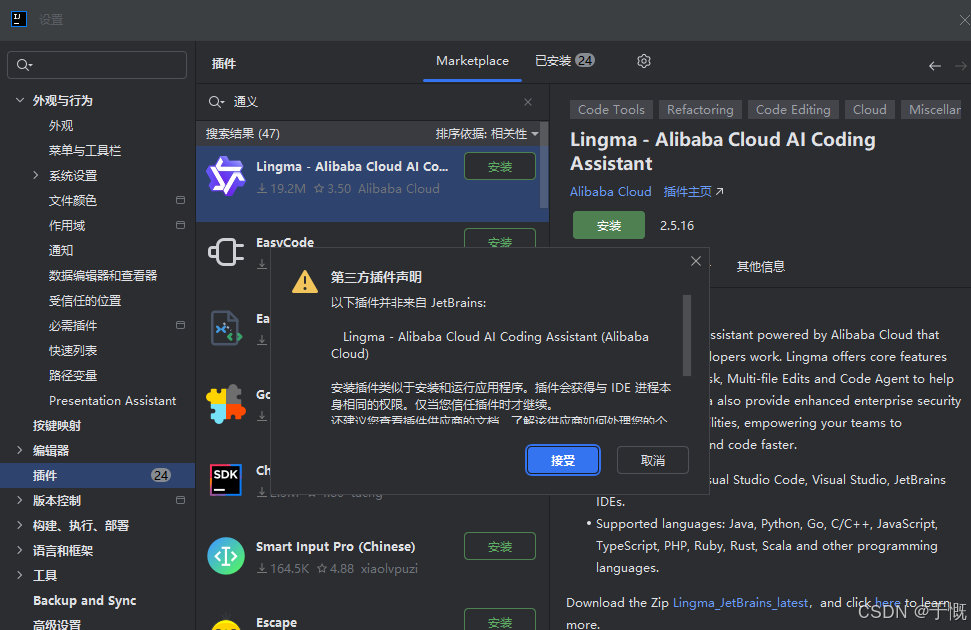This screenshot has width=971, height=630.
Task: Close the third-party plugin notice dialog
Action: click(696, 261)
